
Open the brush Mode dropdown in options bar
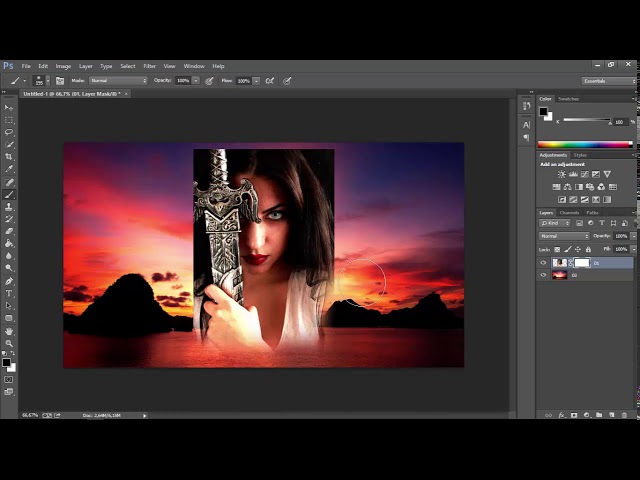click(x=118, y=80)
